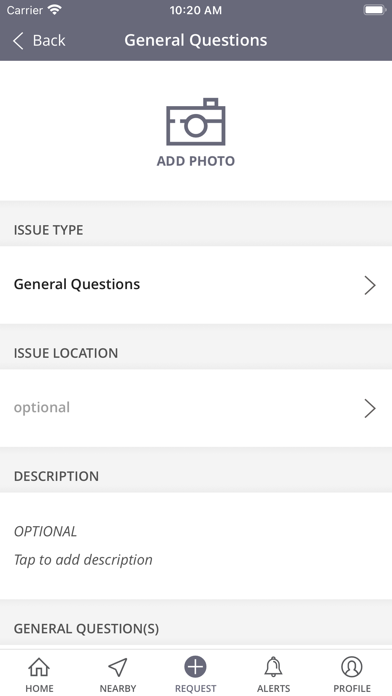Tap the Back button text
Viewport: 392px width, 696px height.
click(x=49, y=40)
